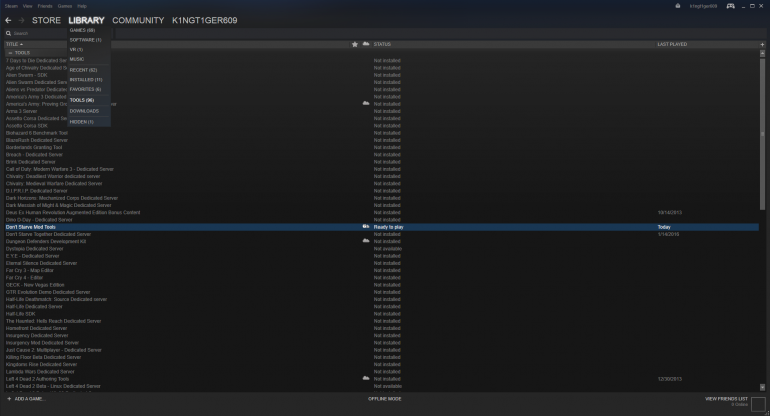Click the scrollbar down arrow
Viewport: 770px width, 416px height.
(762, 388)
